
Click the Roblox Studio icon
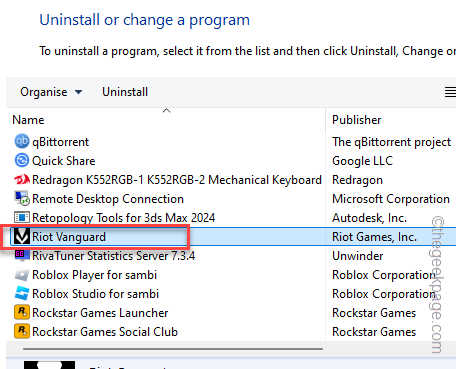point(22,294)
